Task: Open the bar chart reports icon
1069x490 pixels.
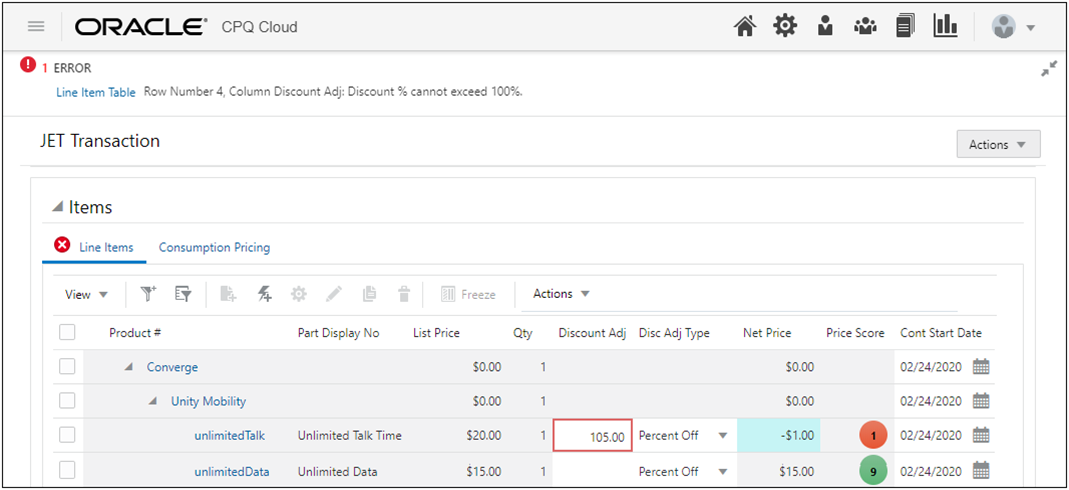Action: pyautogui.click(x=946, y=27)
